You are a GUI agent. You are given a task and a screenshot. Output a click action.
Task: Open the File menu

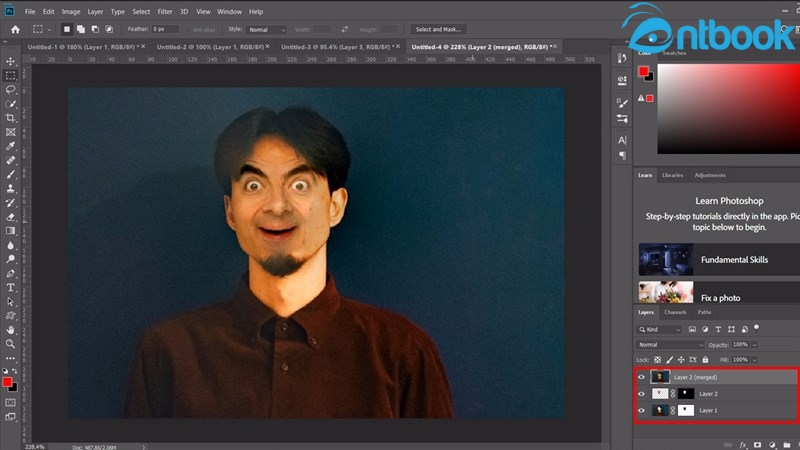coord(30,11)
